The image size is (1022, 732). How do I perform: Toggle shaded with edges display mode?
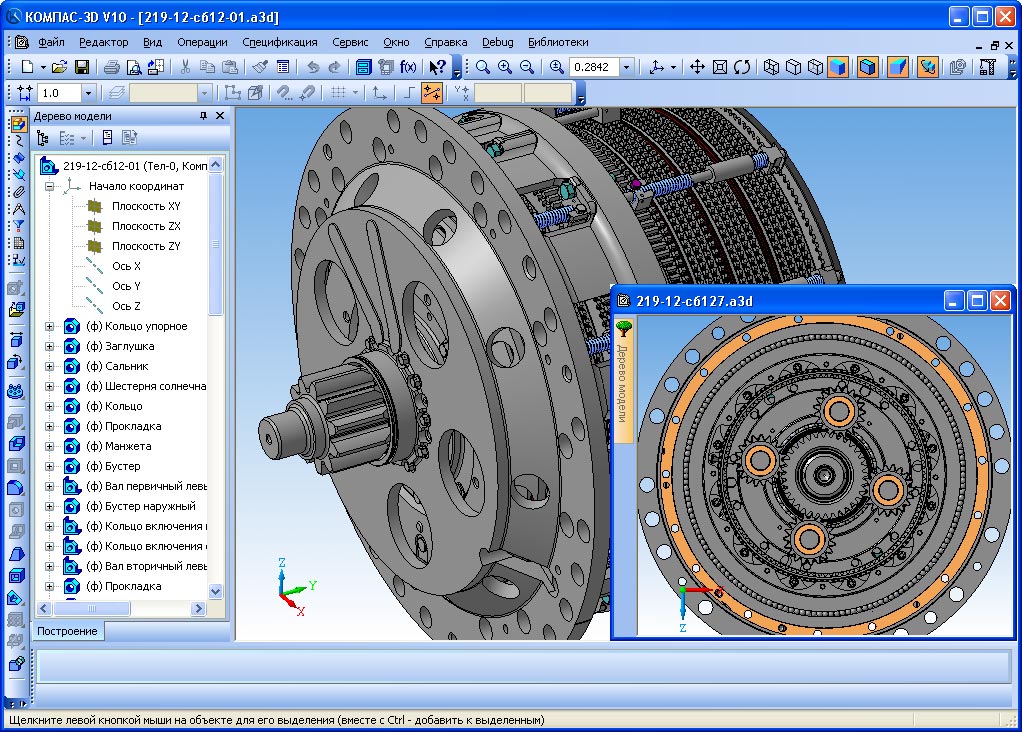coord(867,67)
